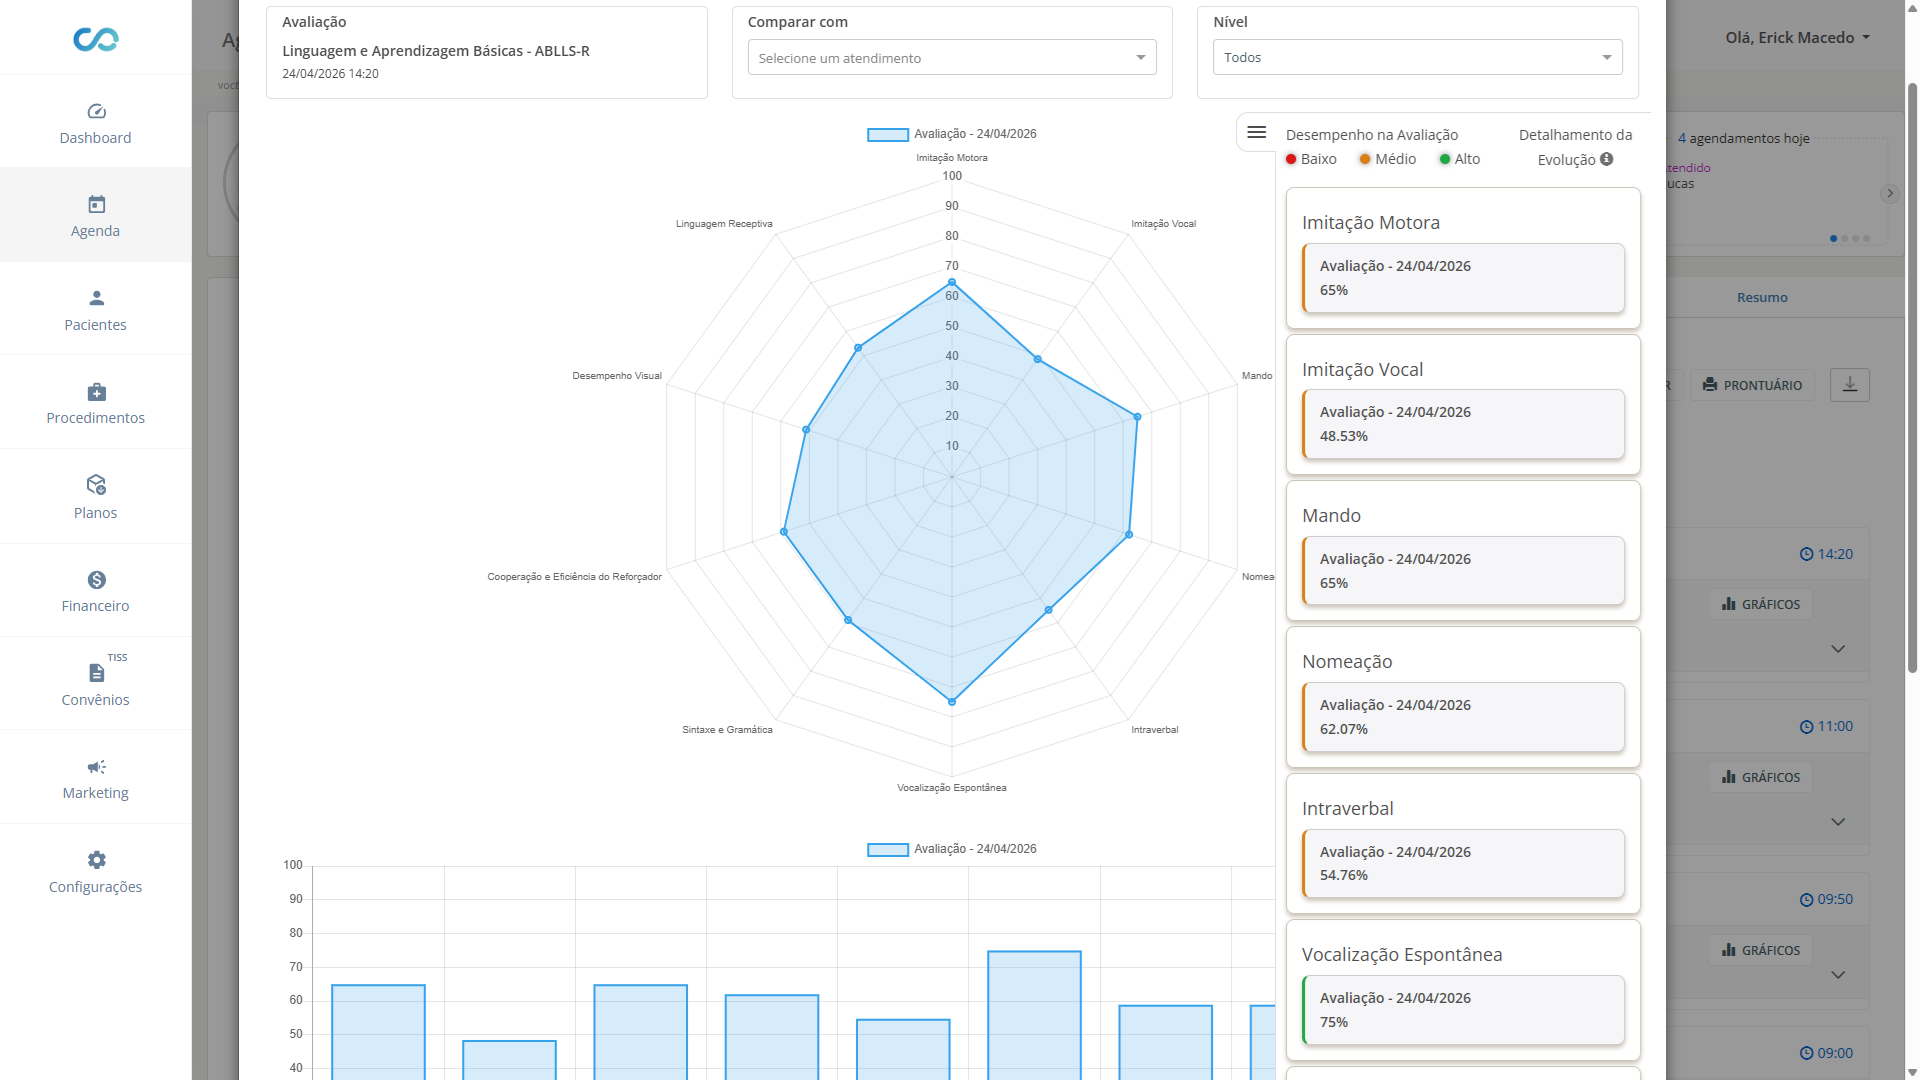
Task: Click the evolution detail info icon
Action: 1606,159
